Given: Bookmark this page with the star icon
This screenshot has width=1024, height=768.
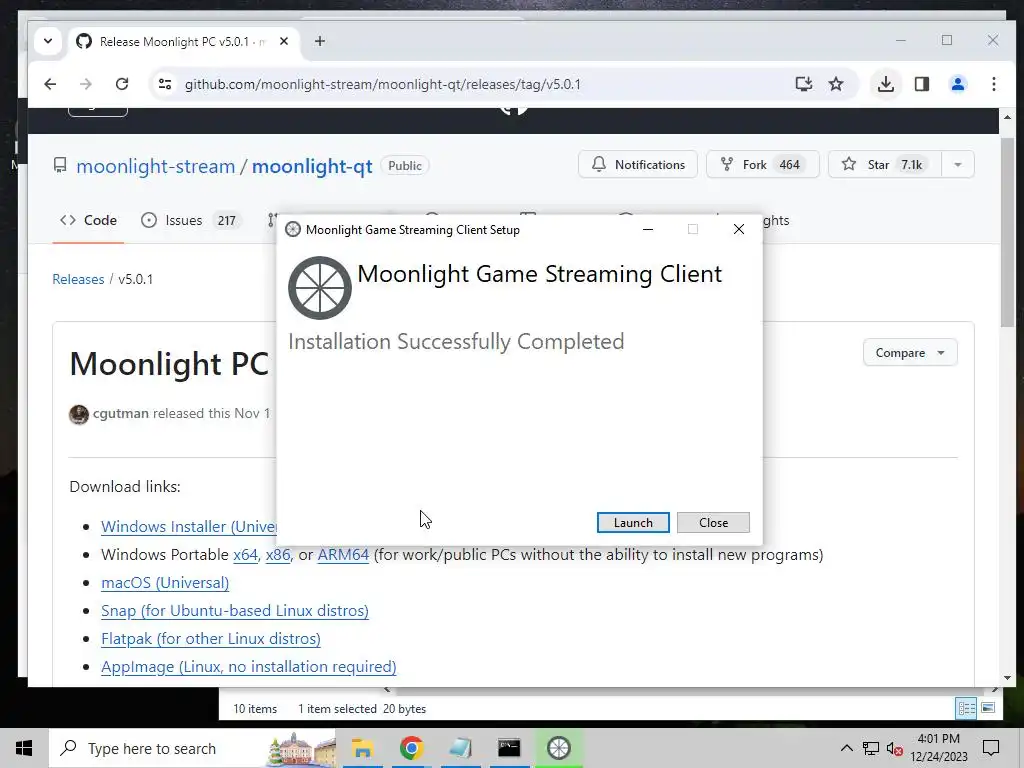Looking at the screenshot, I should 836,84.
